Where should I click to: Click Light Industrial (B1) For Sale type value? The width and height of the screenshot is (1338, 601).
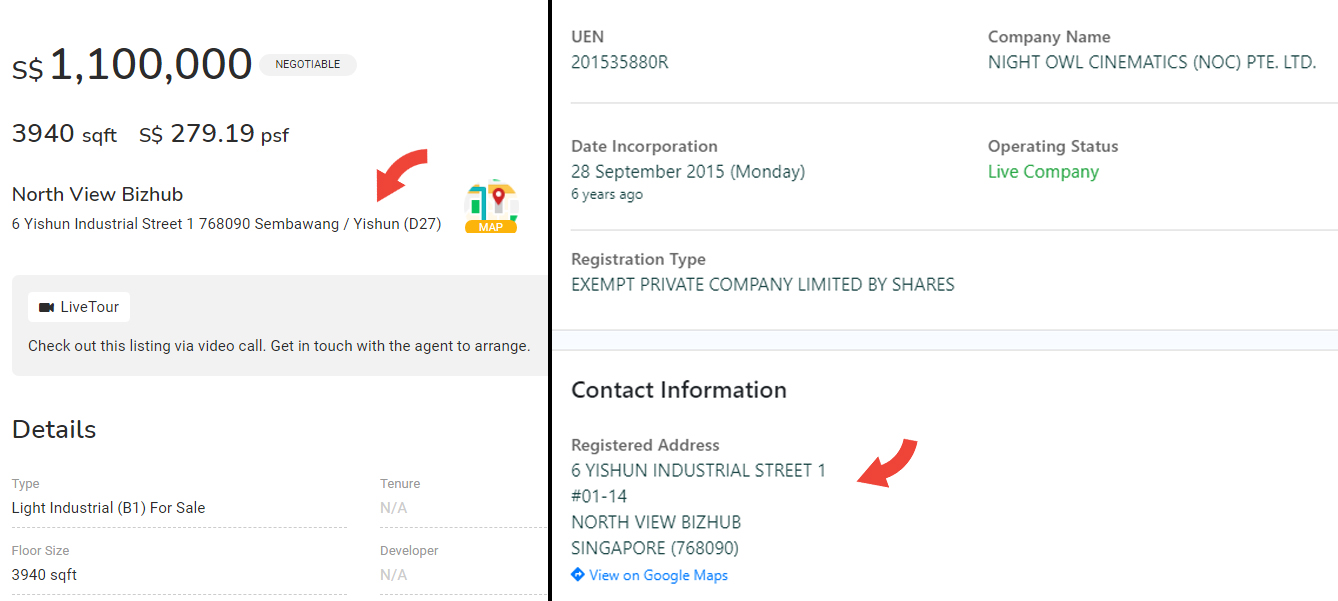pos(108,508)
